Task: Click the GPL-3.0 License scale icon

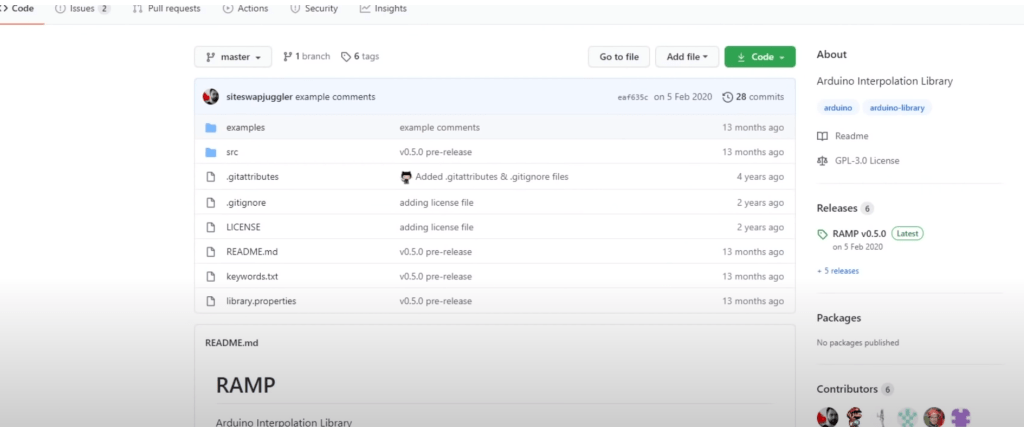Action: pos(822,160)
